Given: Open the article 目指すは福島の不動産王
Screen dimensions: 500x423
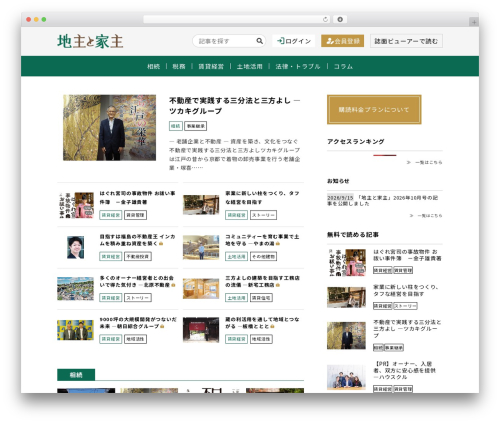Looking at the screenshot, I should [137, 240].
